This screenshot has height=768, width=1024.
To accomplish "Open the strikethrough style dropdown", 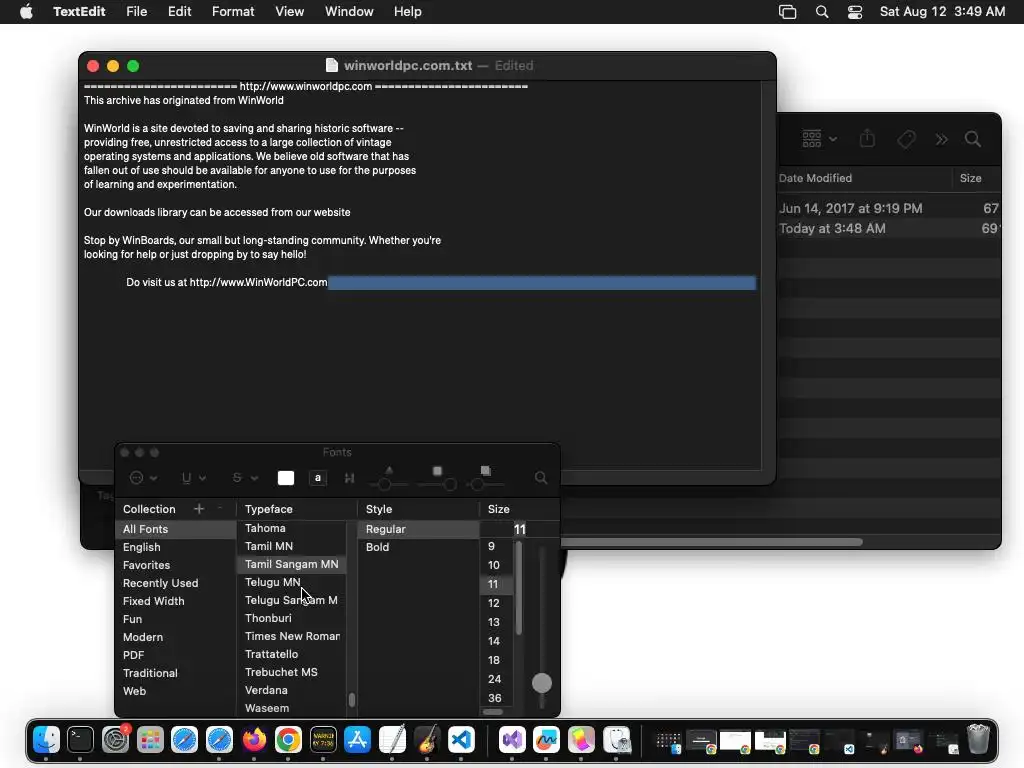I will click(x=245, y=478).
